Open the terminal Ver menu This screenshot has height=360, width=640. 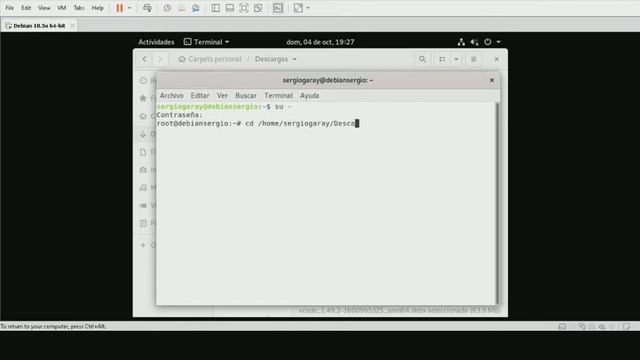click(222, 96)
